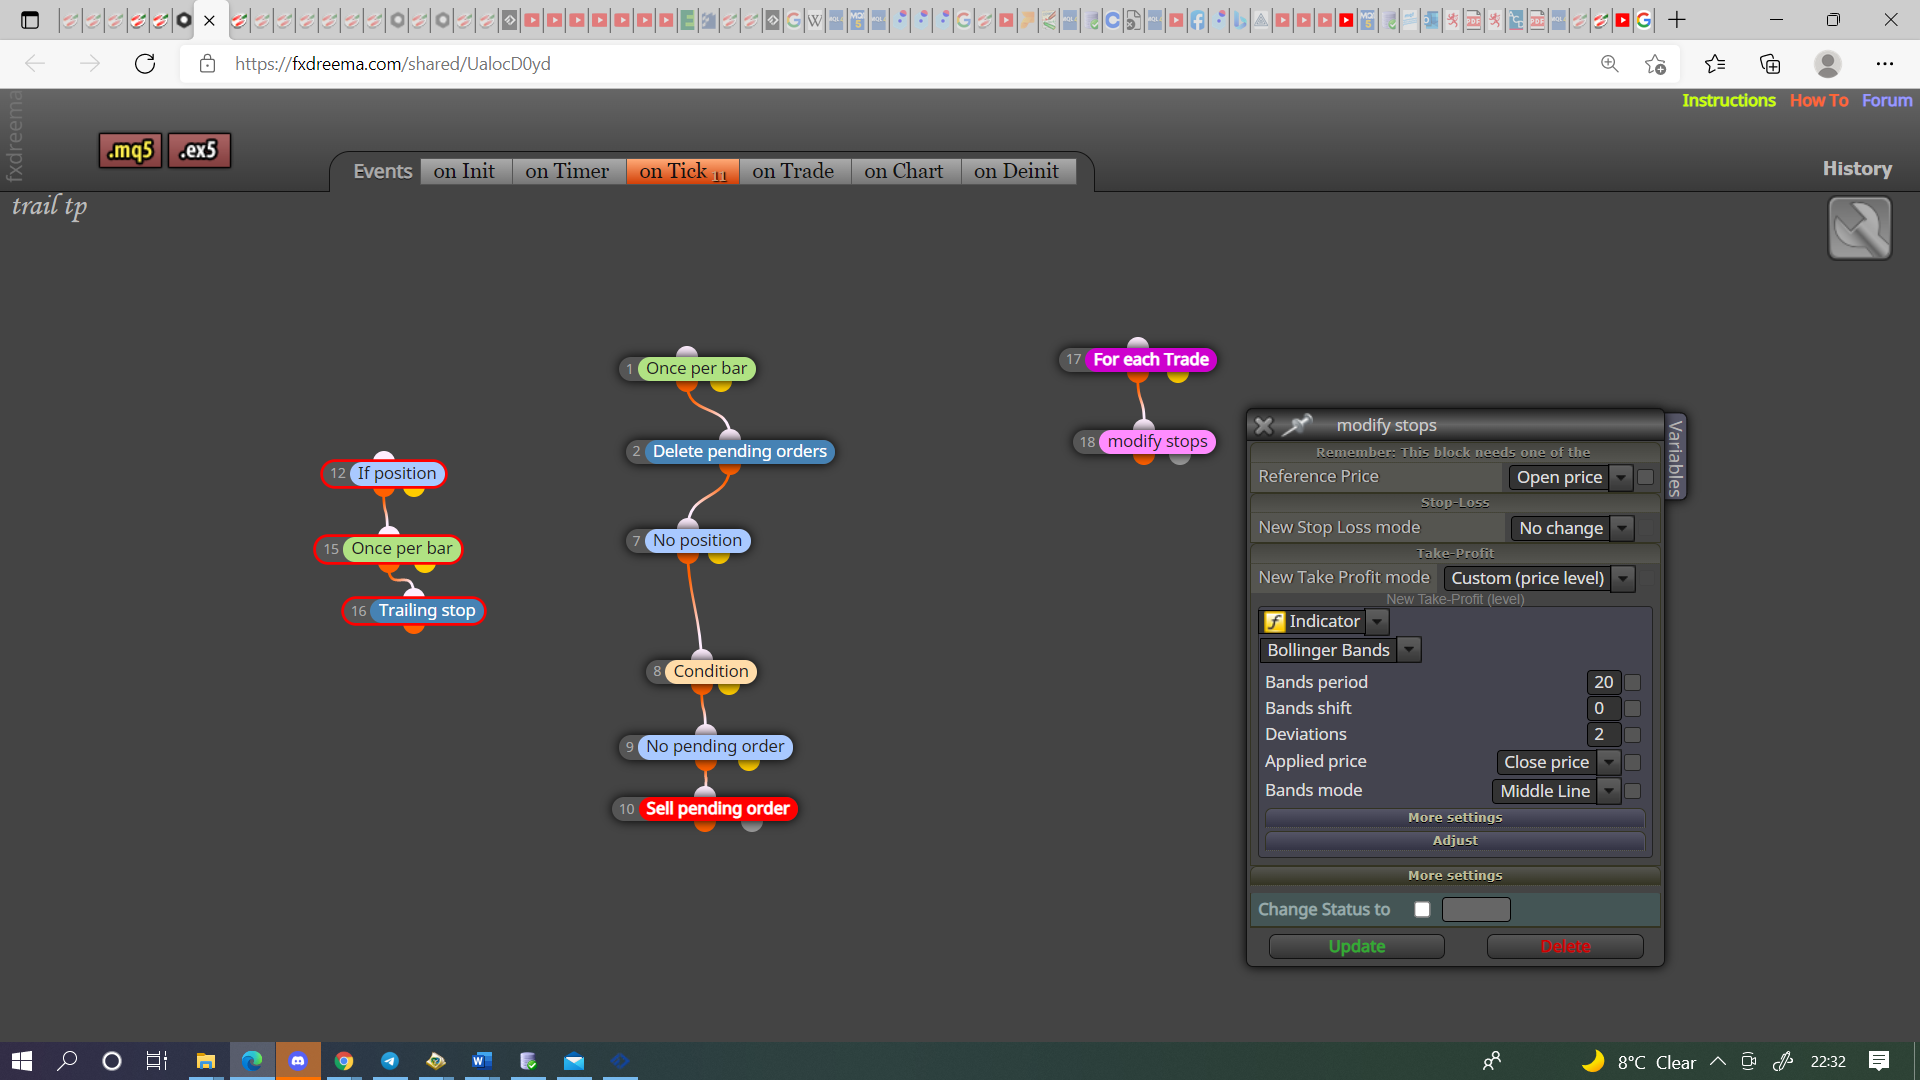
Task: Open Discord from the taskbar
Action: (x=298, y=1061)
